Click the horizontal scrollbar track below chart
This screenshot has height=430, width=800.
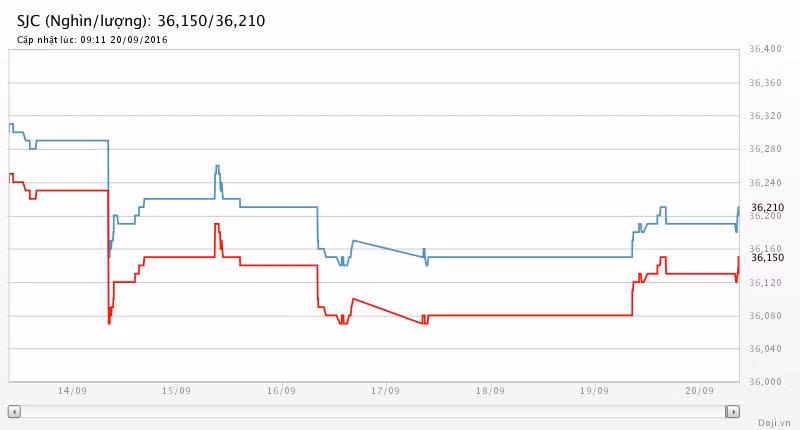coord(370,411)
